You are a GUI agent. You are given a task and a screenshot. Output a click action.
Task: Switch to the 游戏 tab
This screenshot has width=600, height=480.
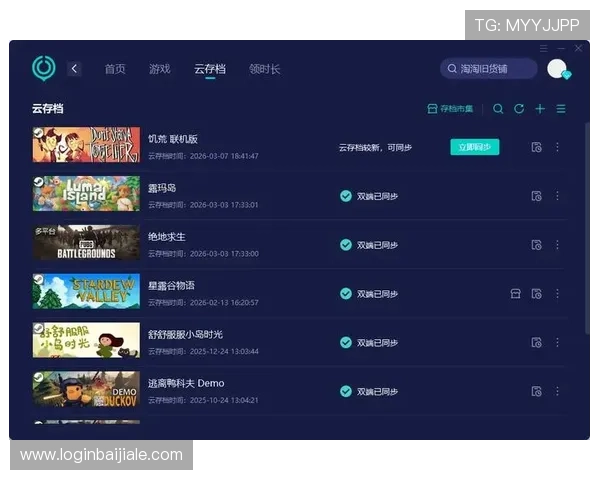coord(160,69)
